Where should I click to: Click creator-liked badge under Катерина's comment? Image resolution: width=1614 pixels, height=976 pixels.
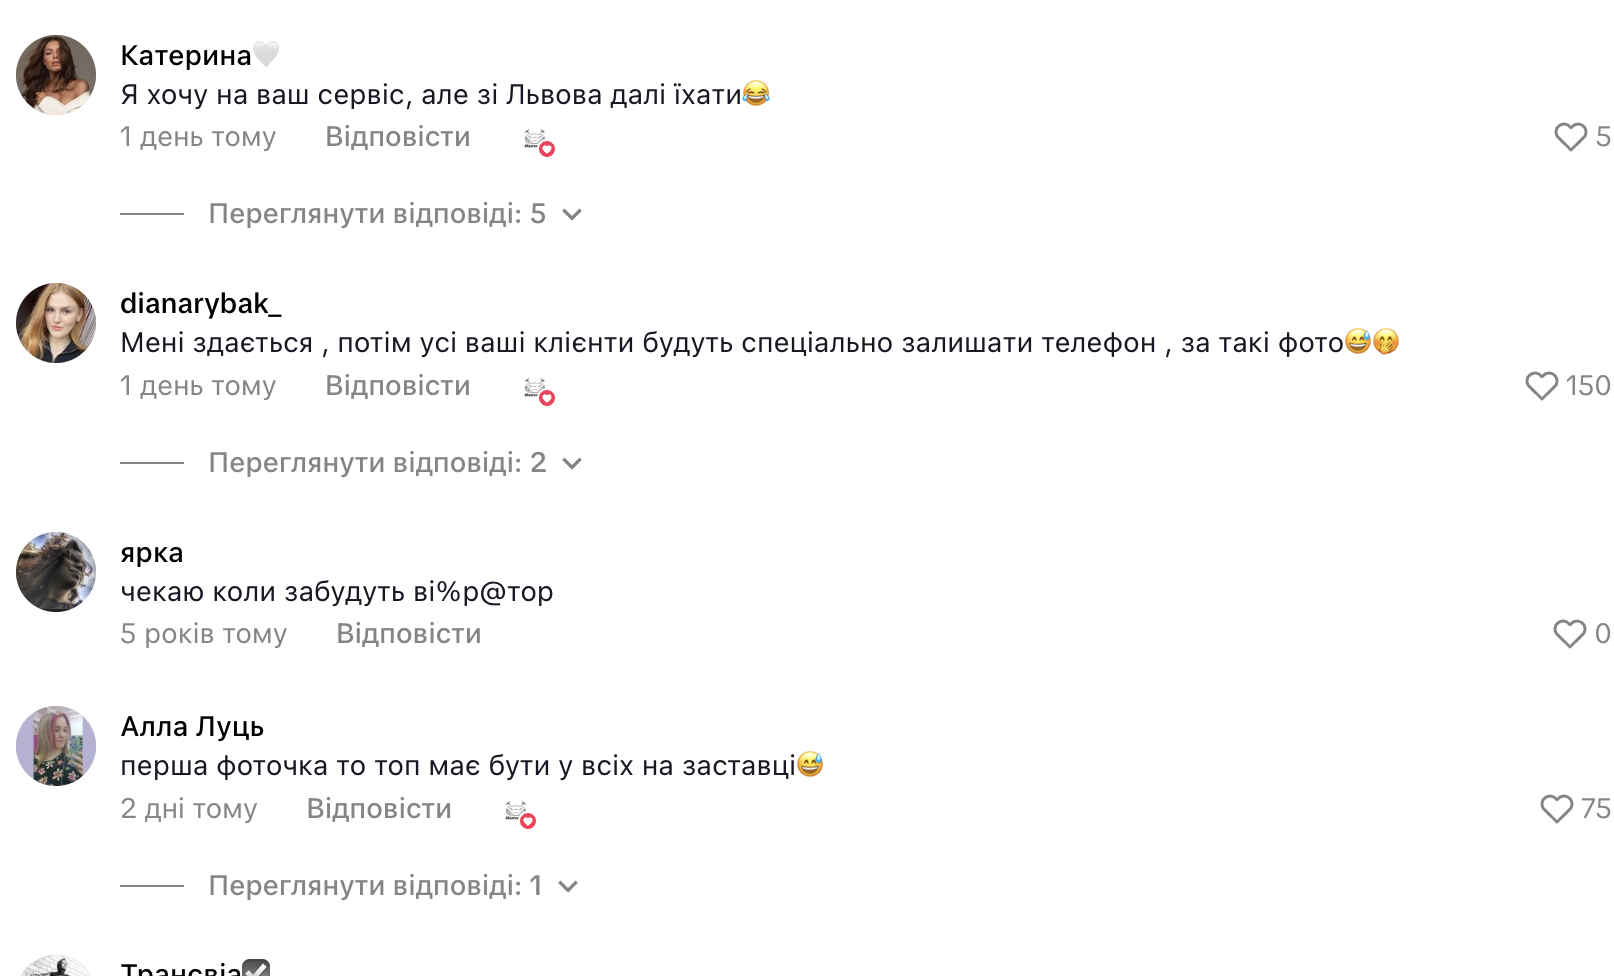(538, 142)
